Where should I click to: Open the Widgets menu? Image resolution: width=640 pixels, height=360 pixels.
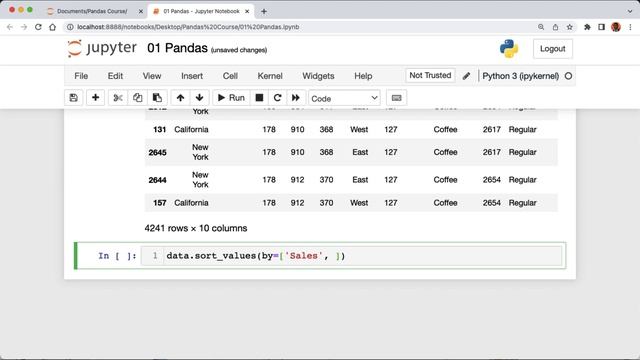click(318, 76)
